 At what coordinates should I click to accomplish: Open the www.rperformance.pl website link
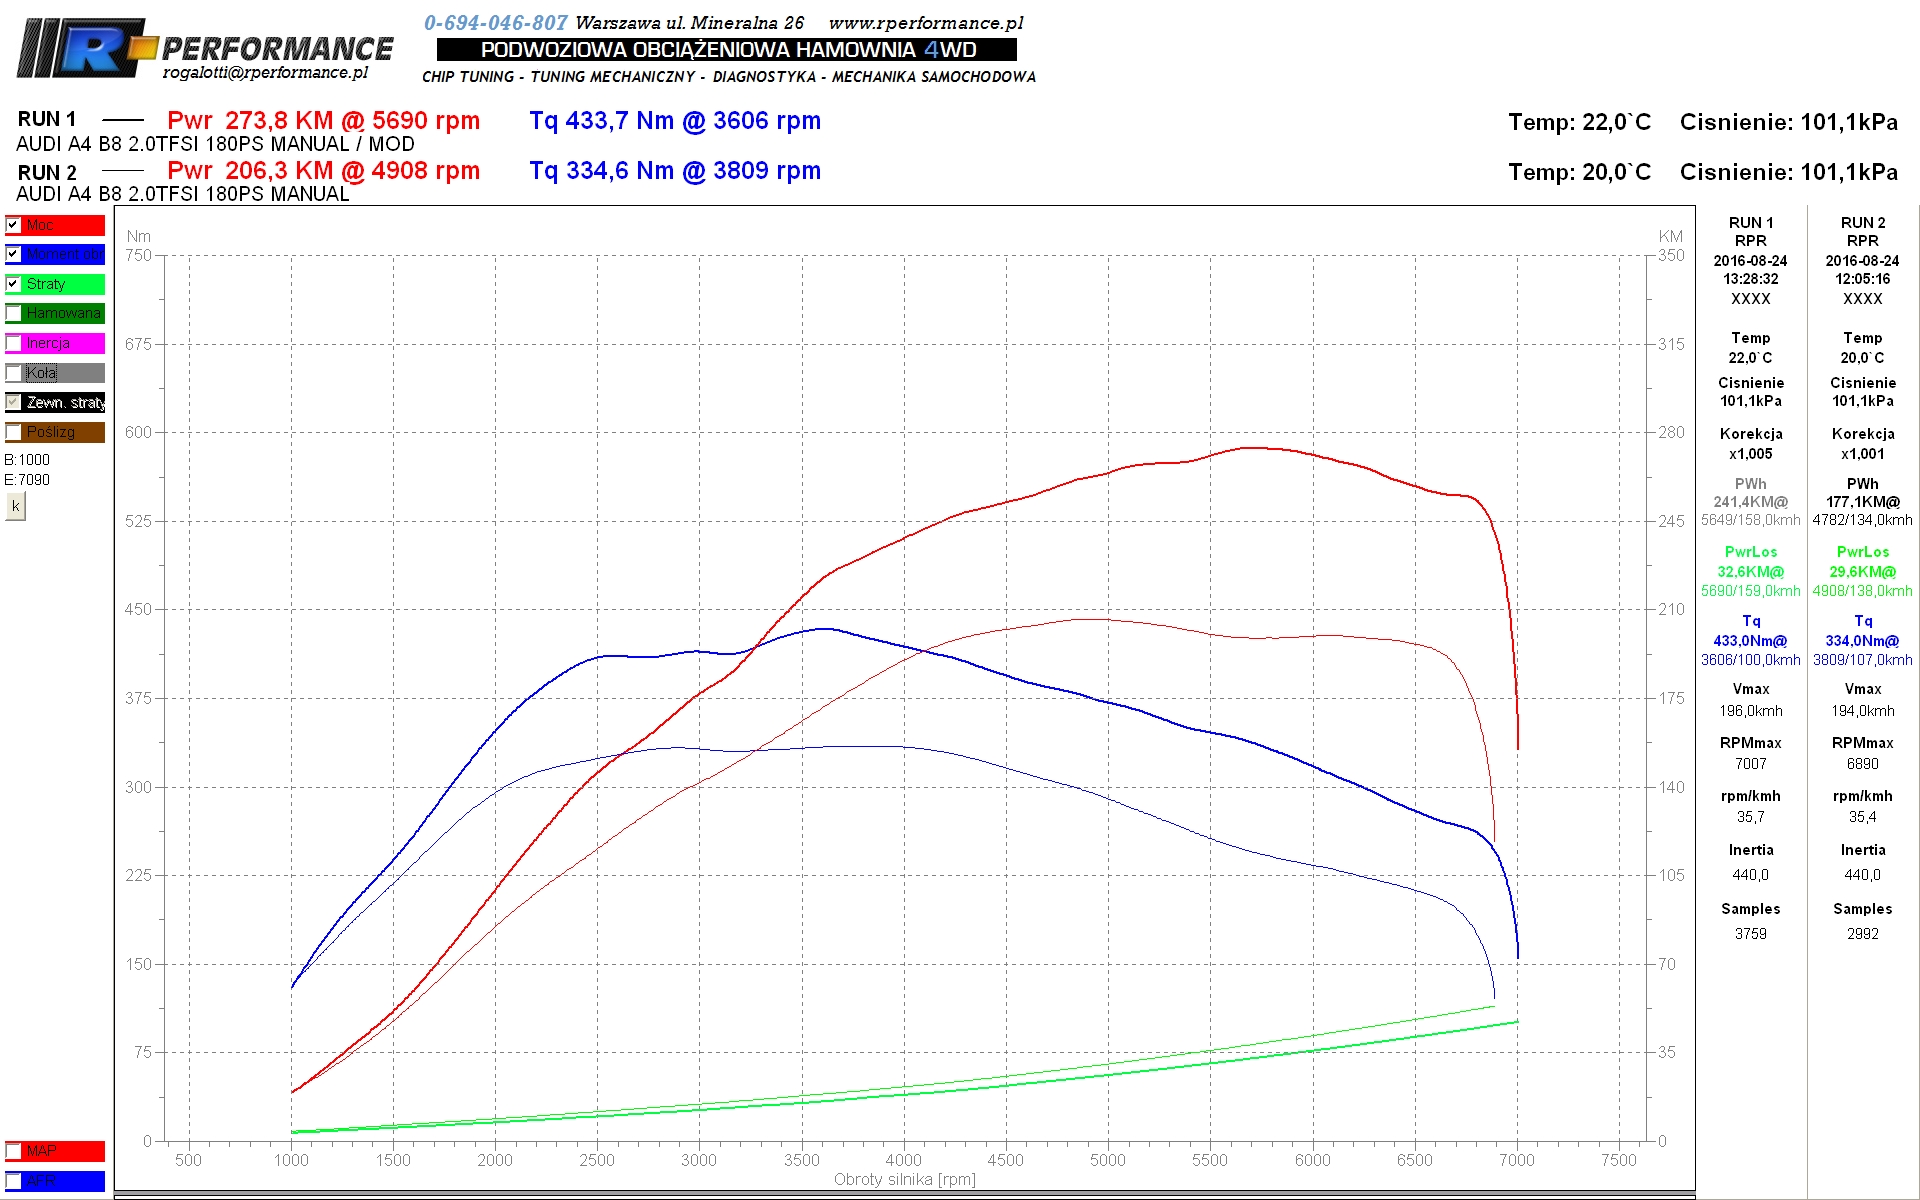pos(926,23)
